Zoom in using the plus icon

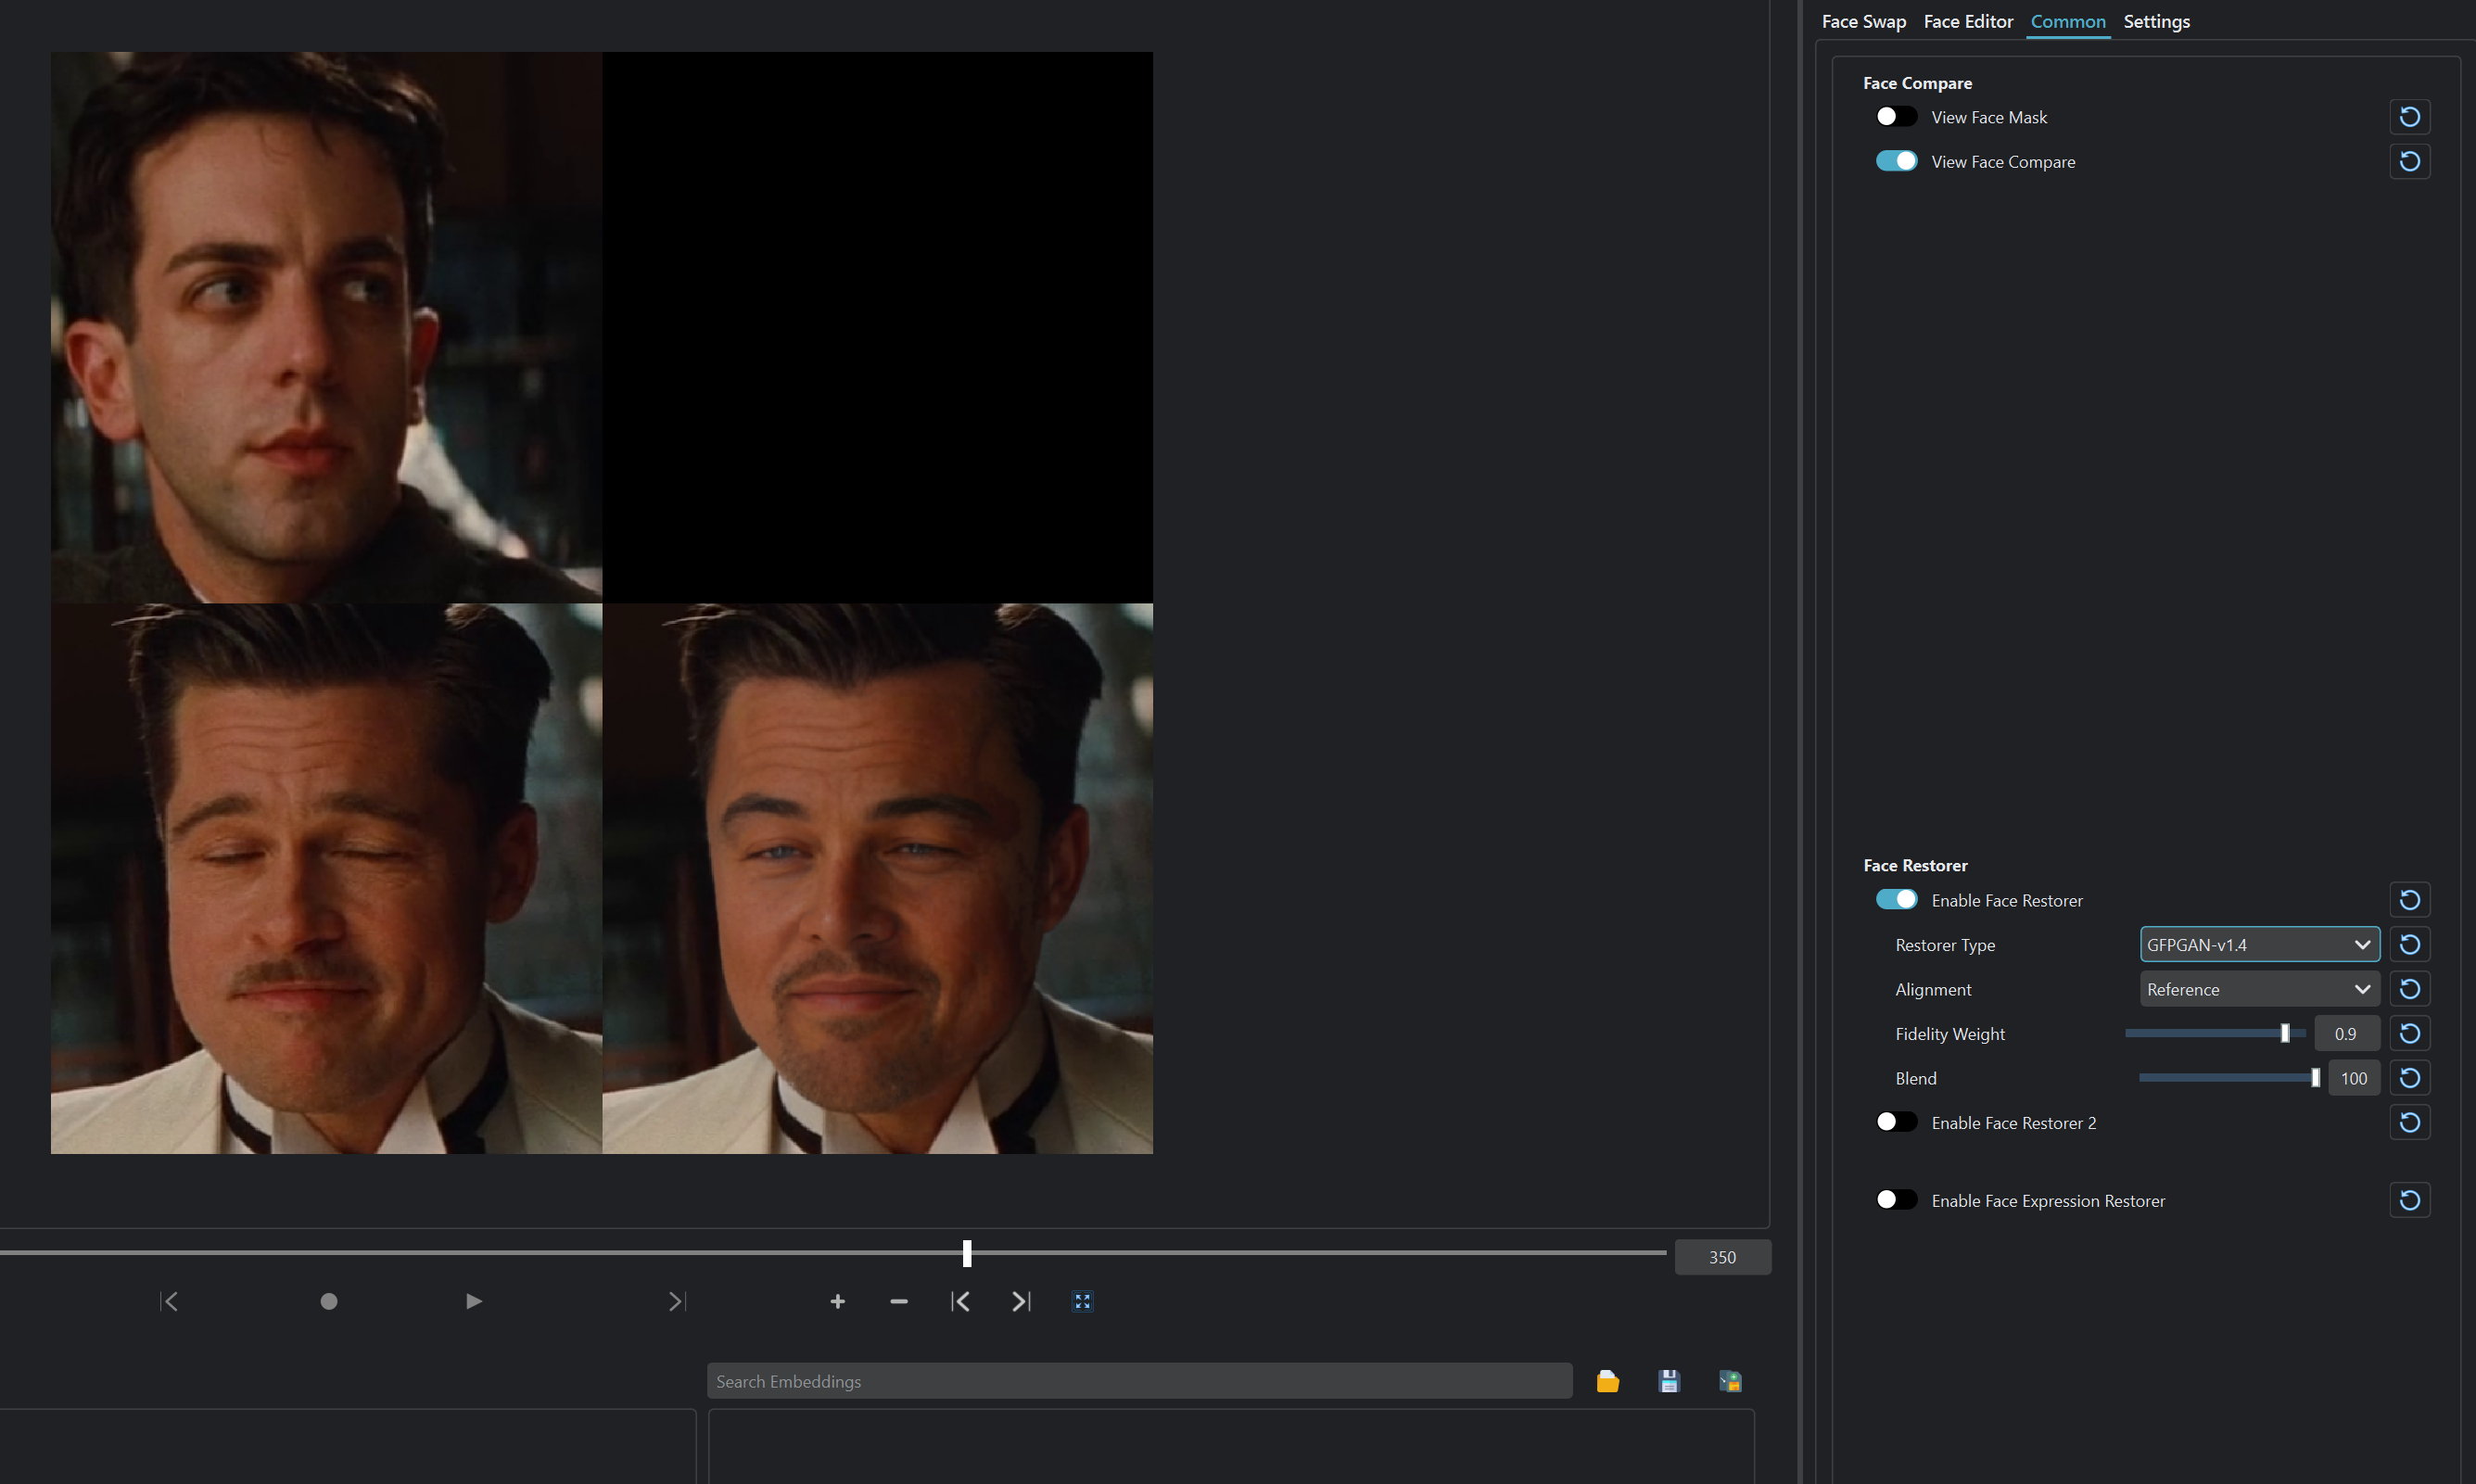pyautogui.click(x=838, y=1301)
